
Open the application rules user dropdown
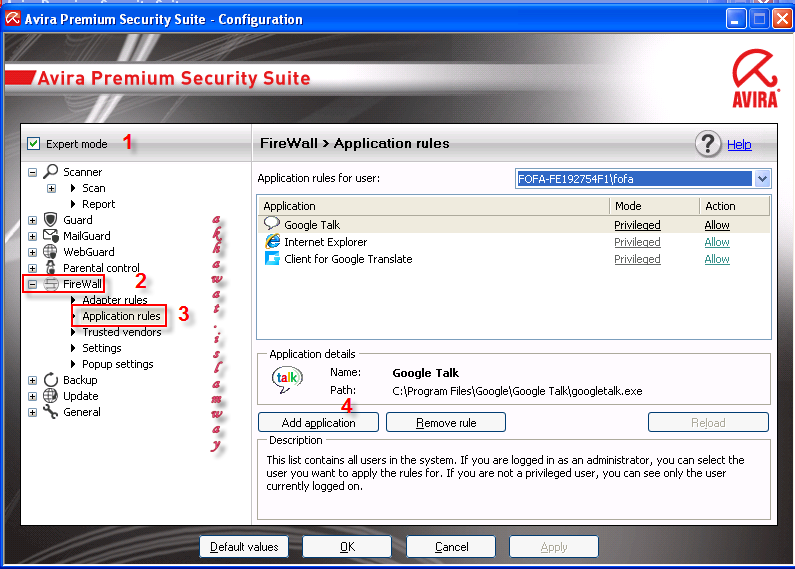[762, 179]
